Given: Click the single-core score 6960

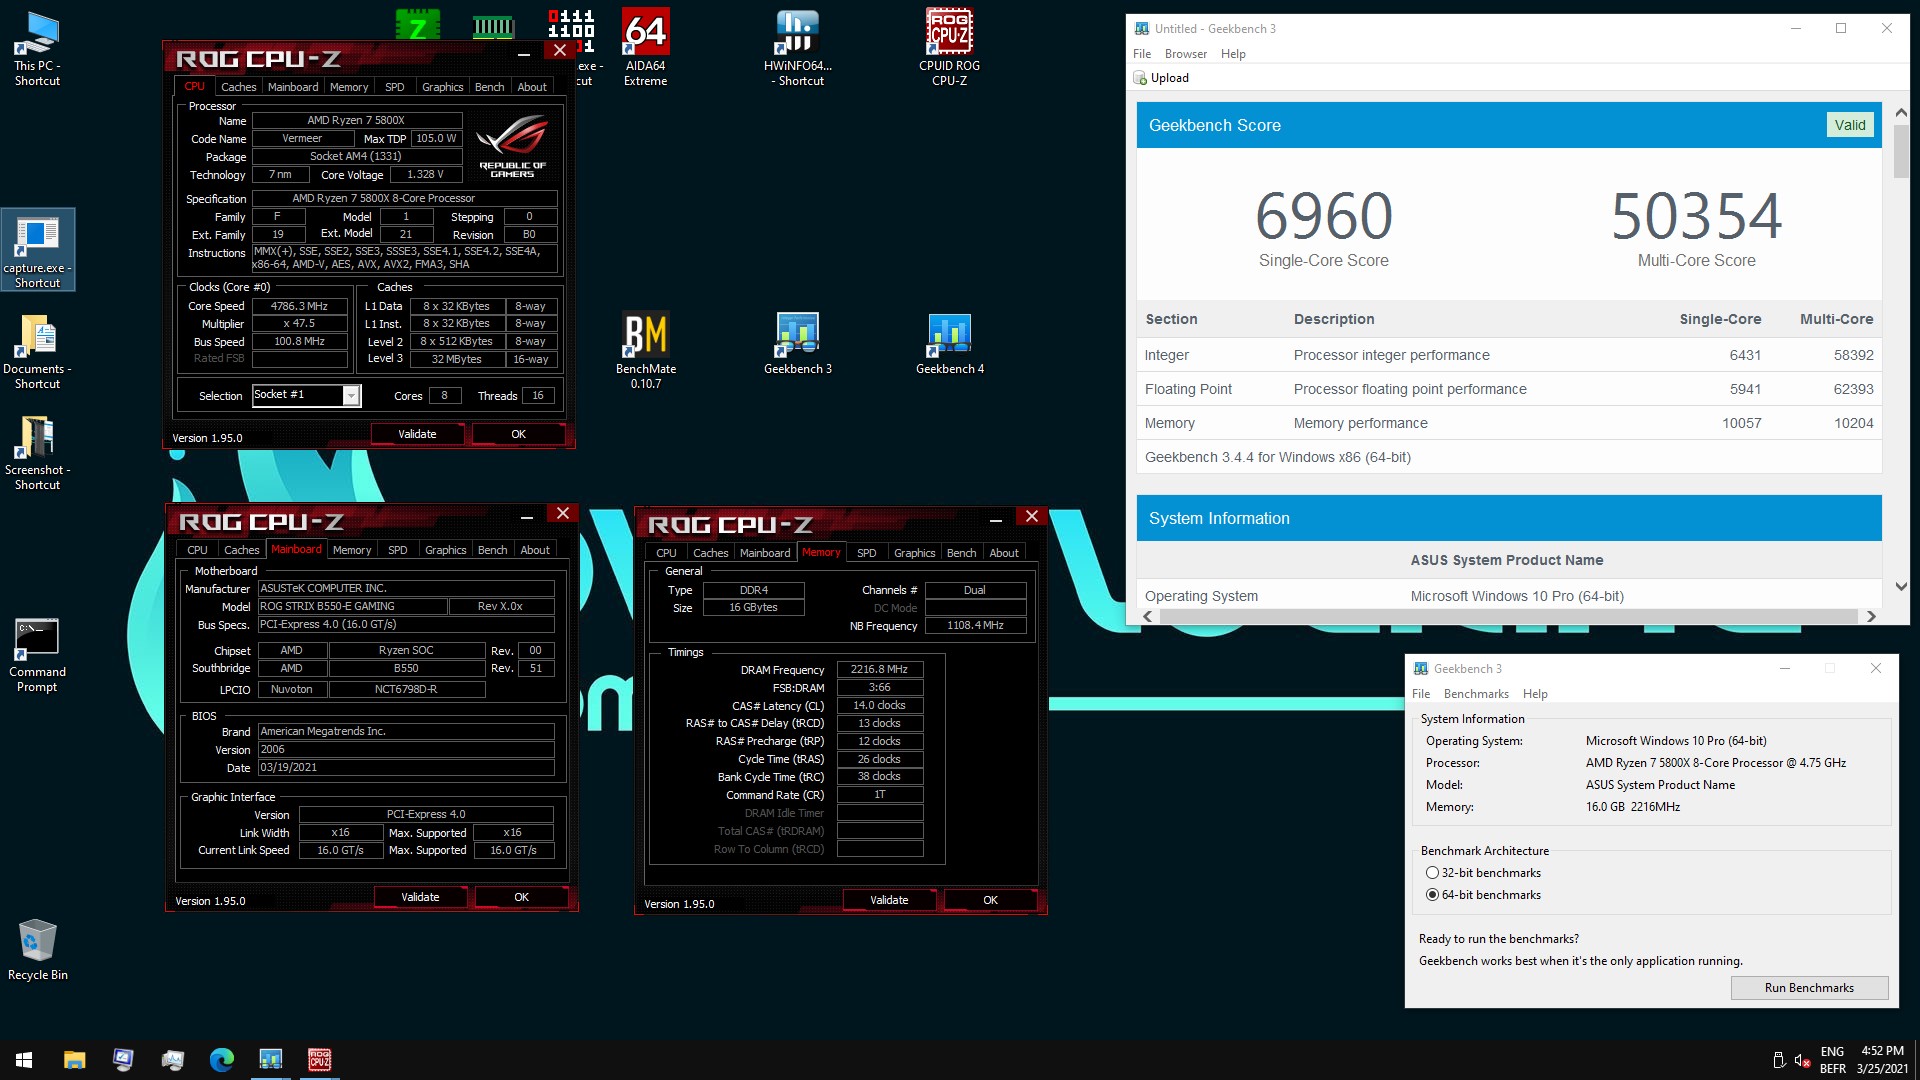Looking at the screenshot, I should (1323, 216).
